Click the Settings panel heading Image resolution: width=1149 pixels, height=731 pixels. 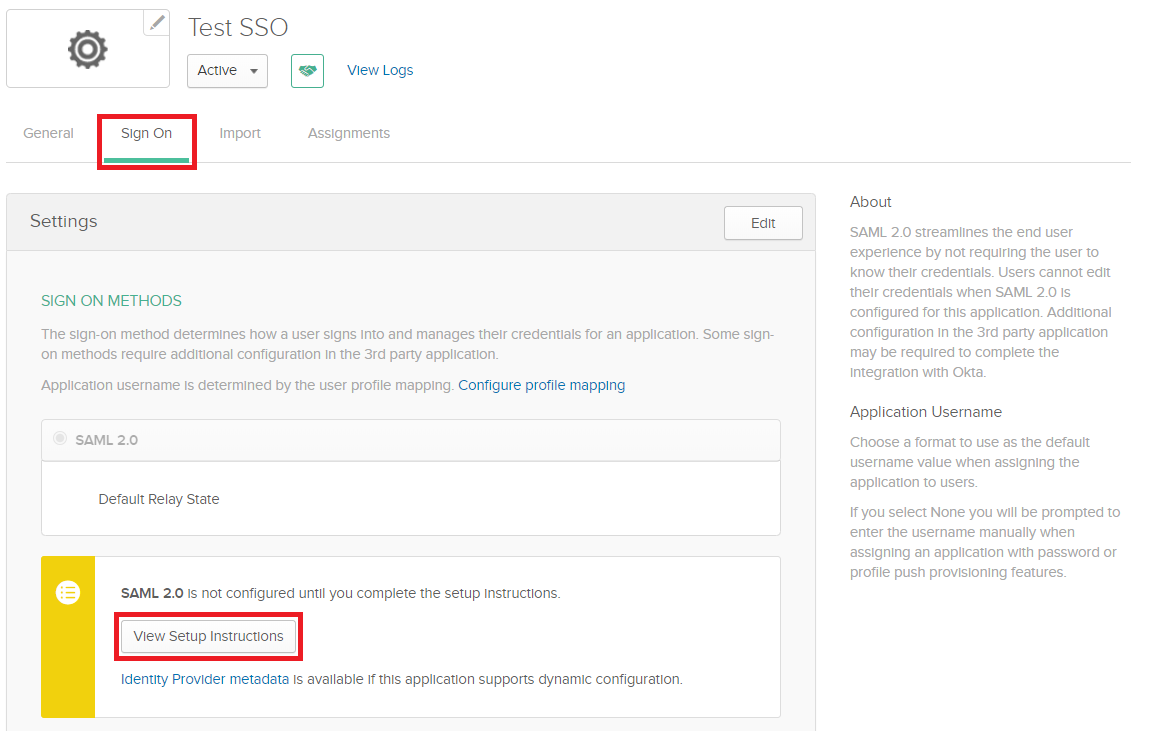tap(64, 221)
